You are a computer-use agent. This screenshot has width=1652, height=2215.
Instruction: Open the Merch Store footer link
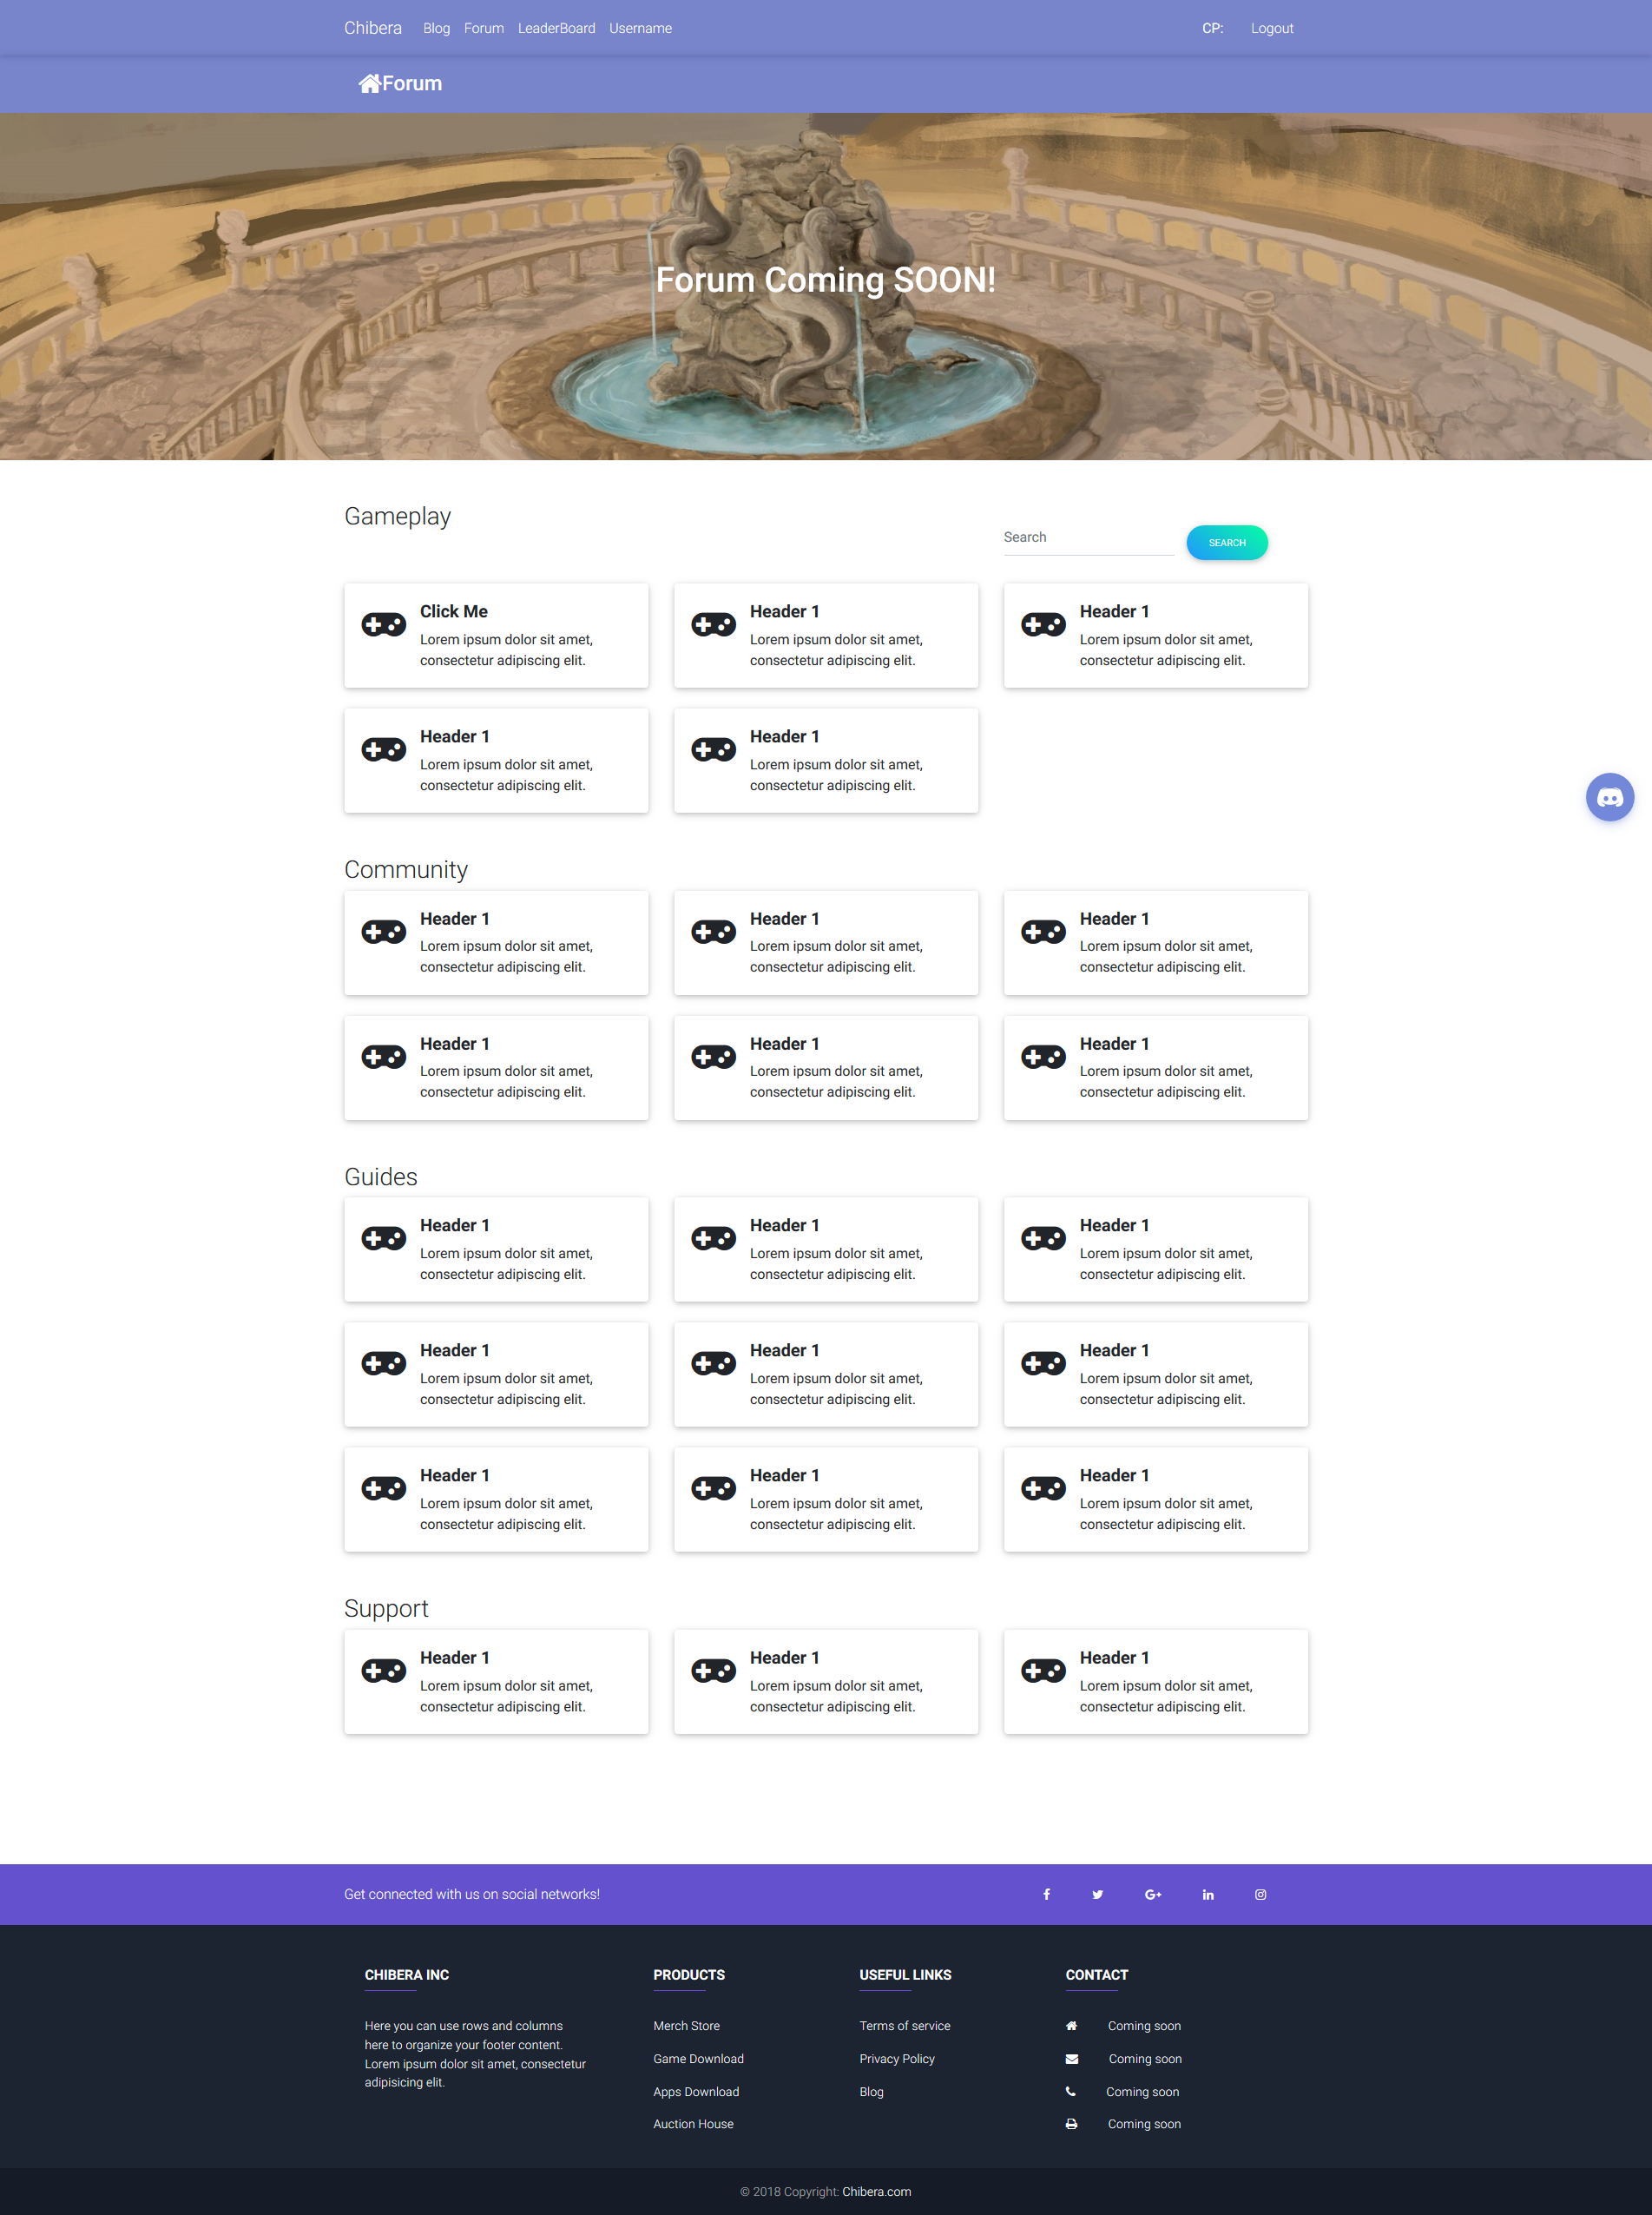[x=686, y=2026]
